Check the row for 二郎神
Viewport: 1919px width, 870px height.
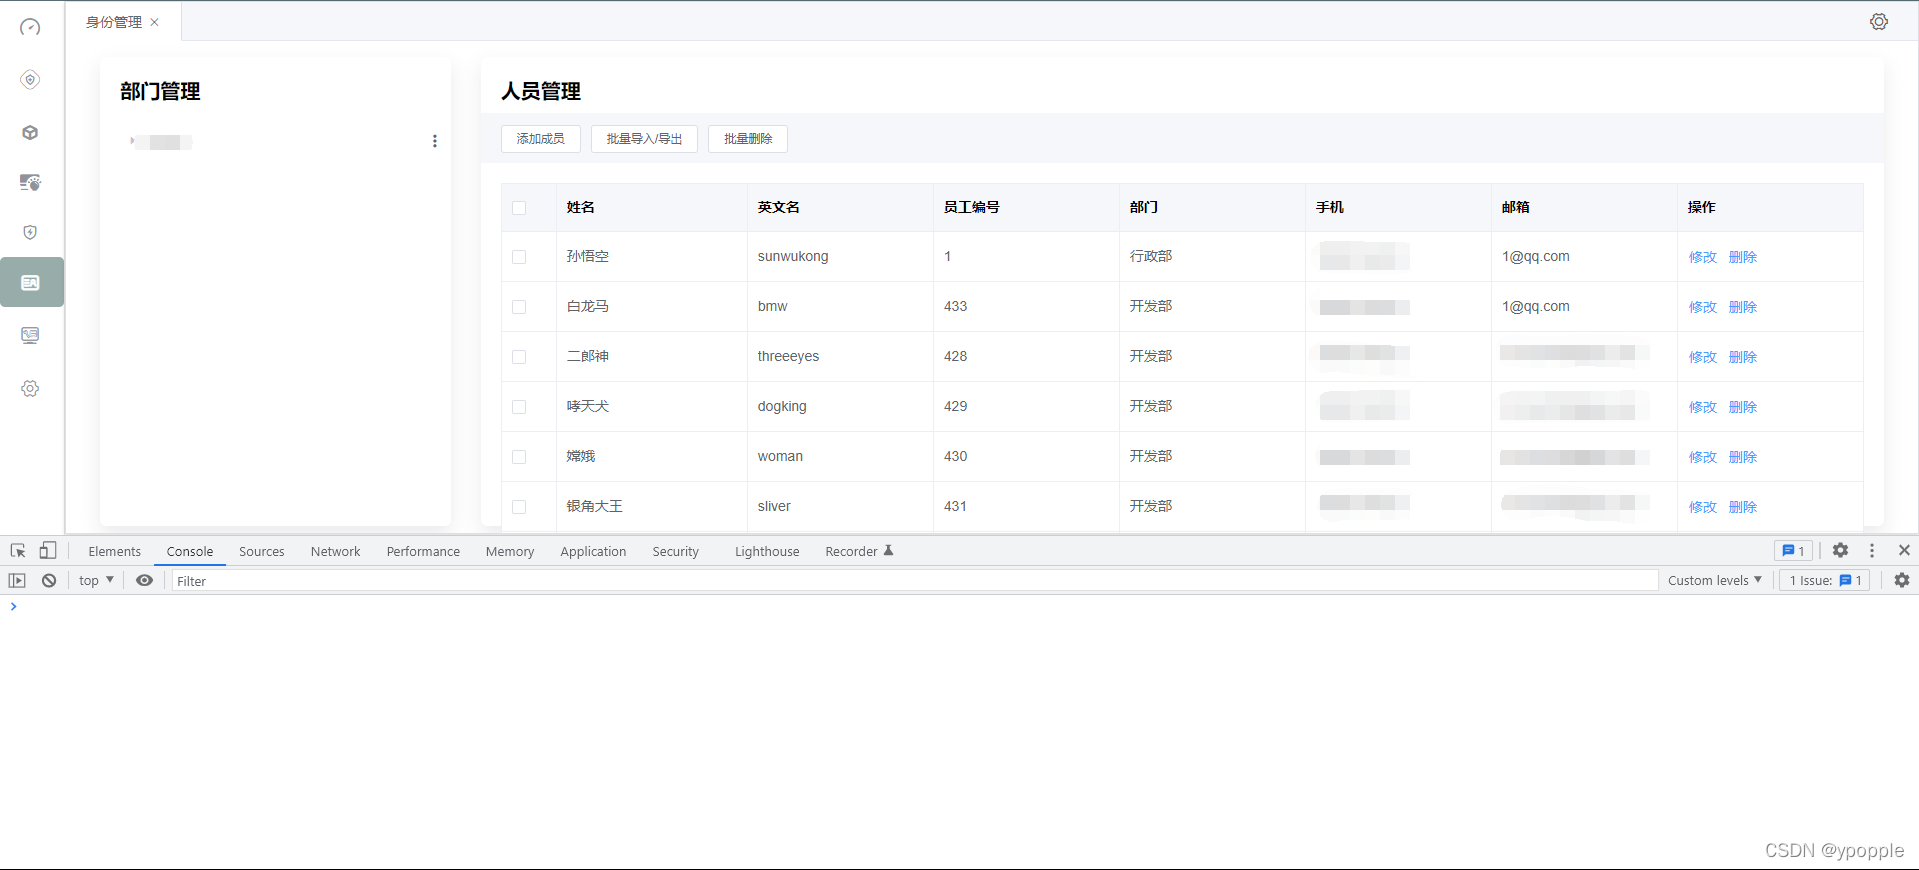click(x=519, y=357)
